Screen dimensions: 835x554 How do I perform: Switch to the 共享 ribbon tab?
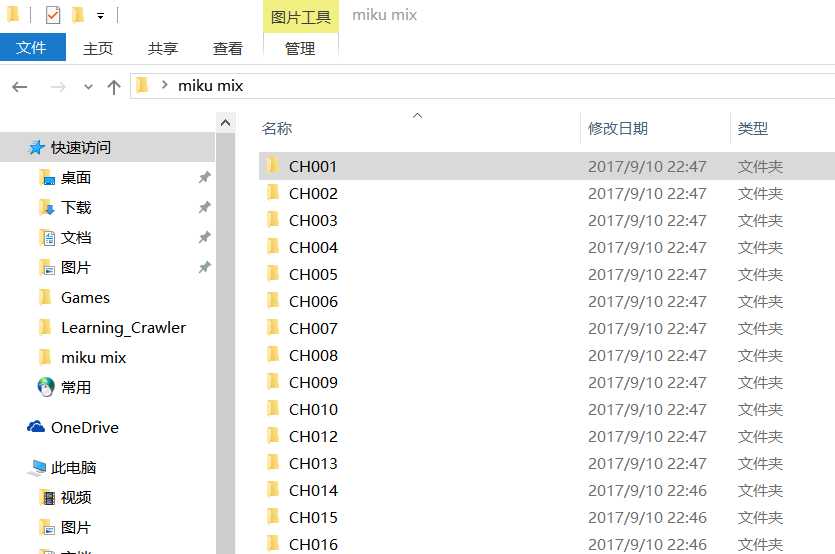click(162, 48)
